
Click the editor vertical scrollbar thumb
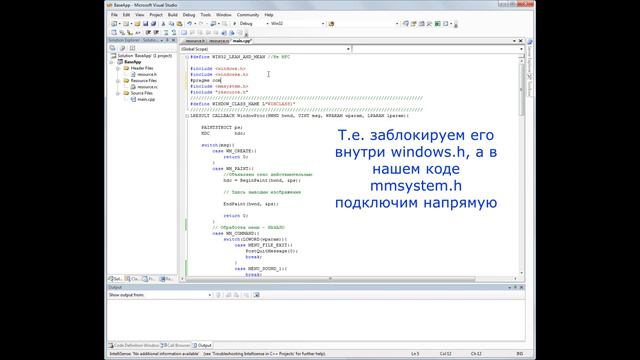click(521, 90)
